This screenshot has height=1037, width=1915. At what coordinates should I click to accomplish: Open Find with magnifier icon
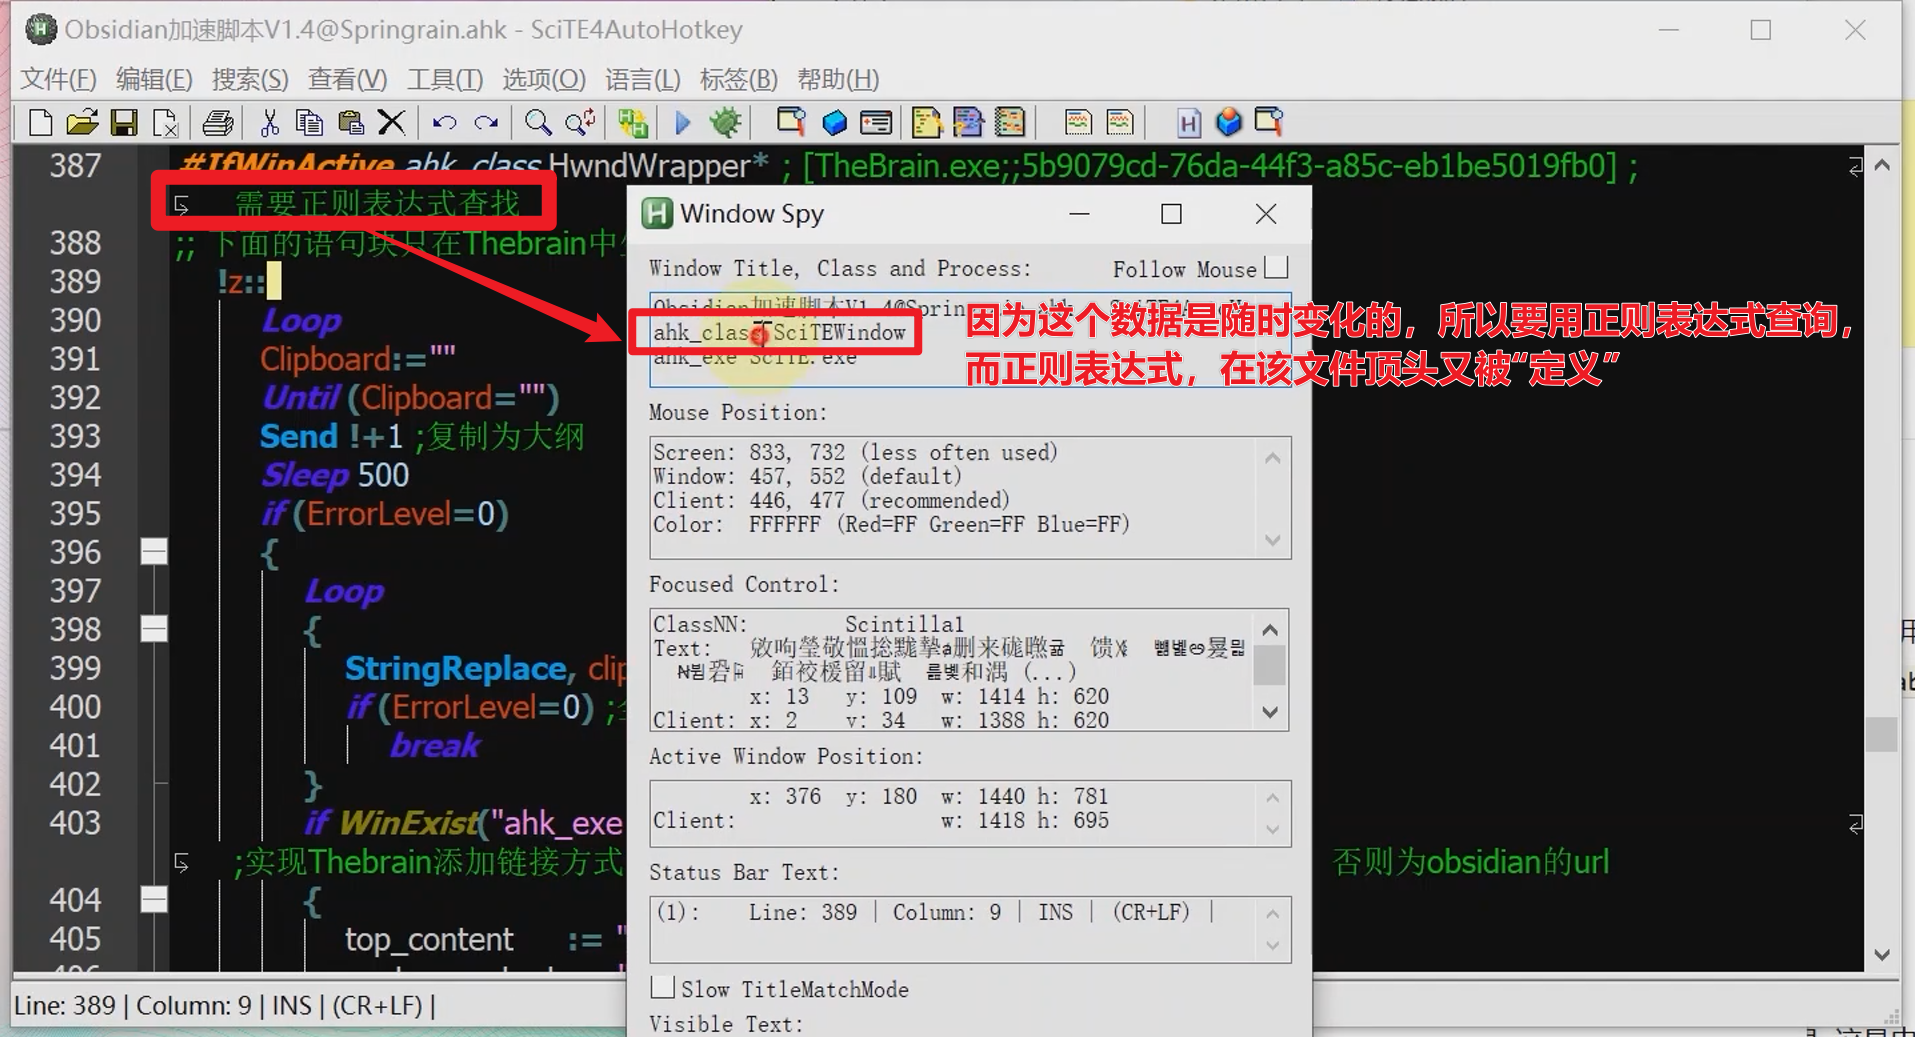tap(538, 123)
